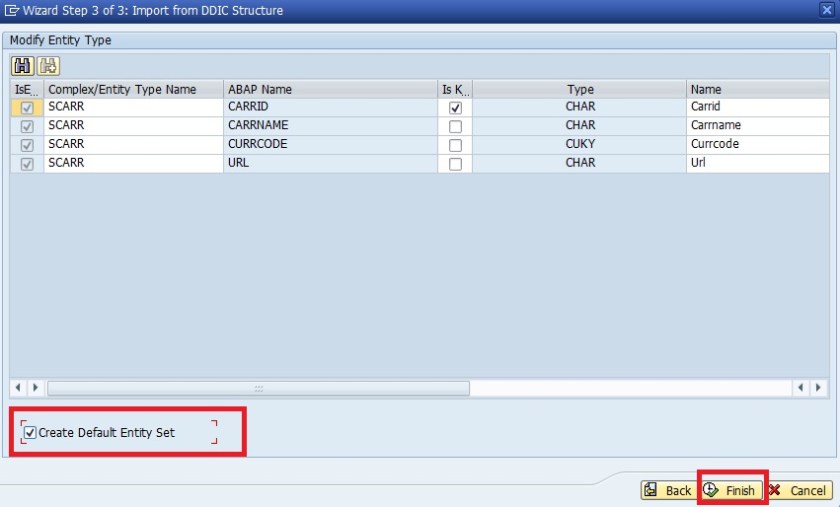840x507 pixels.
Task: Toggle IsEntity checkbox for CURRCODE row
Action: click(x=27, y=145)
